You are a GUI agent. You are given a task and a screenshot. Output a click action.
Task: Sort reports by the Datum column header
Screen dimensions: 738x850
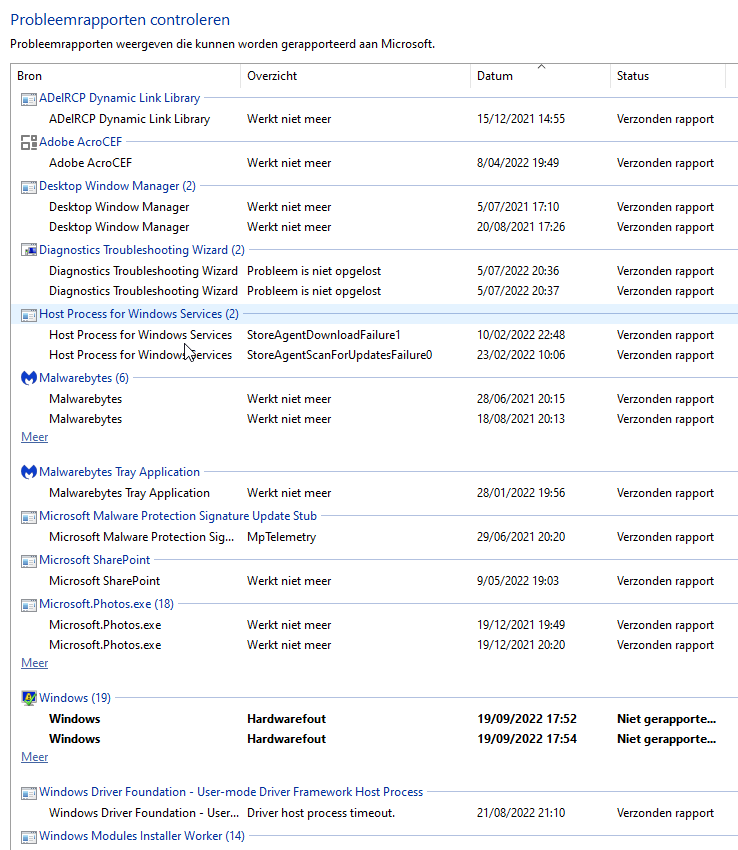coord(495,76)
